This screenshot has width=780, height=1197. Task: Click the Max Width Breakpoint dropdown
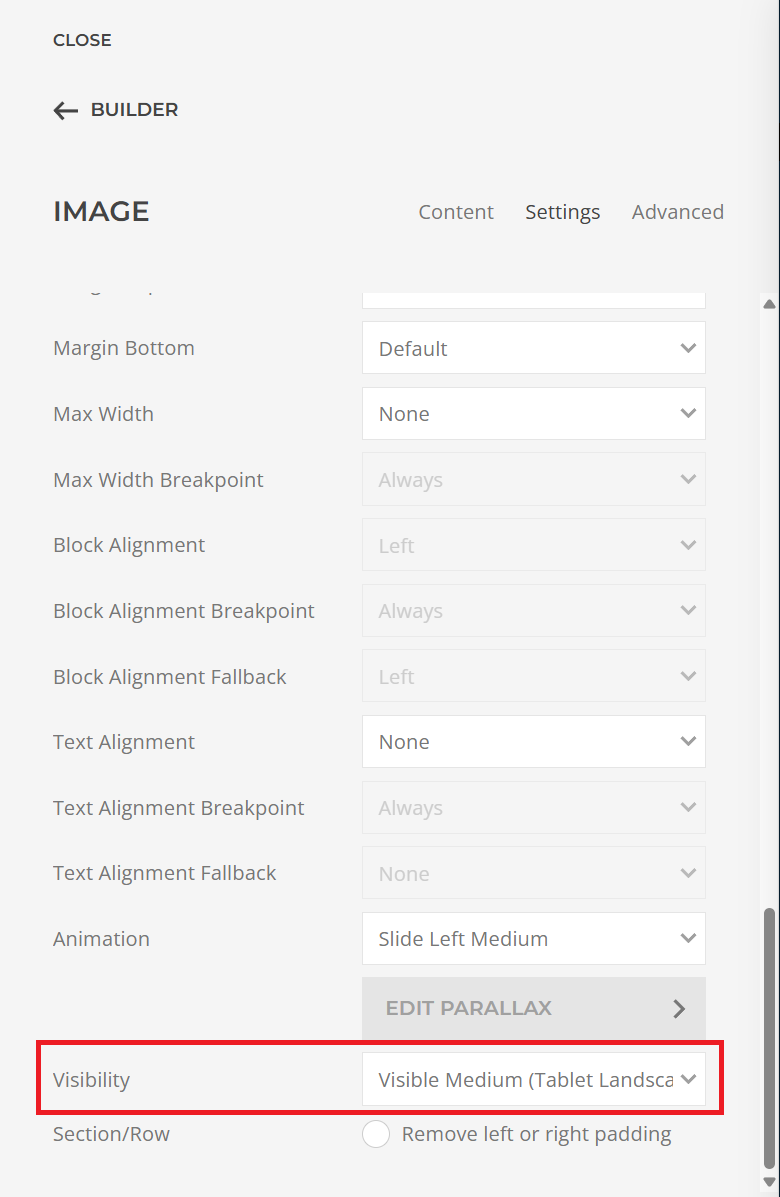point(533,480)
